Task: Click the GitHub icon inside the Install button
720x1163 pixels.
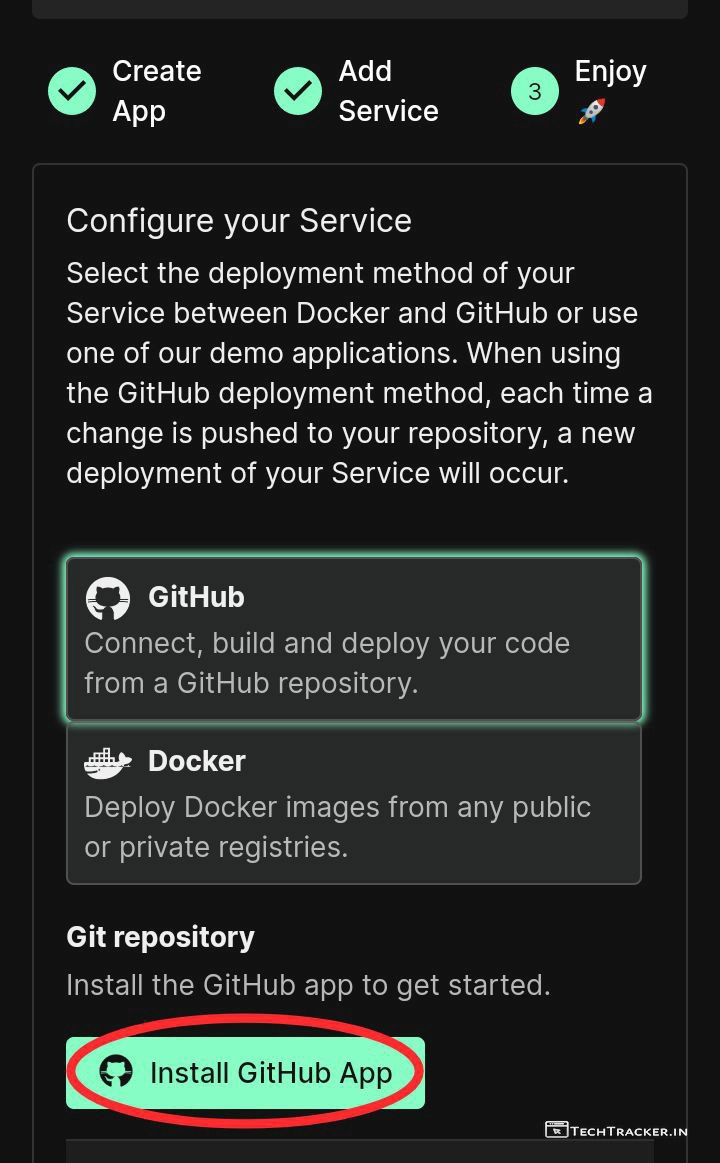Action: (x=116, y=1072)
